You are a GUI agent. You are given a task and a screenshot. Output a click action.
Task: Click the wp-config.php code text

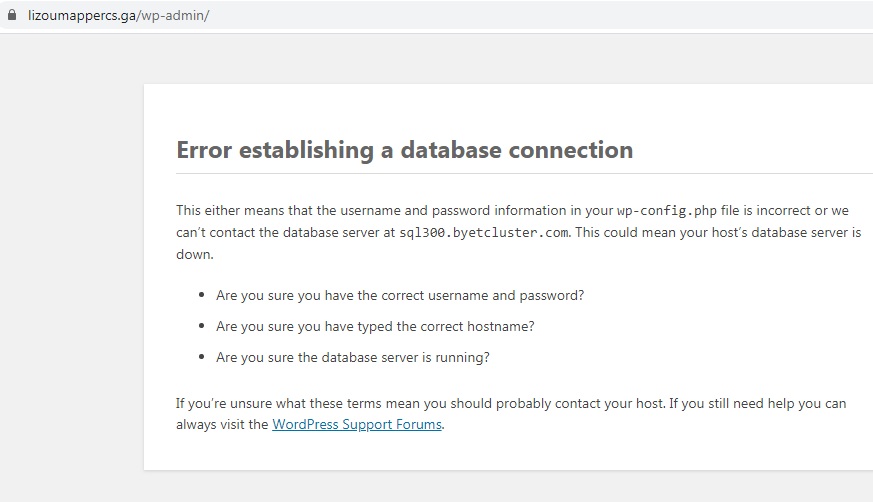pos(666,211)
